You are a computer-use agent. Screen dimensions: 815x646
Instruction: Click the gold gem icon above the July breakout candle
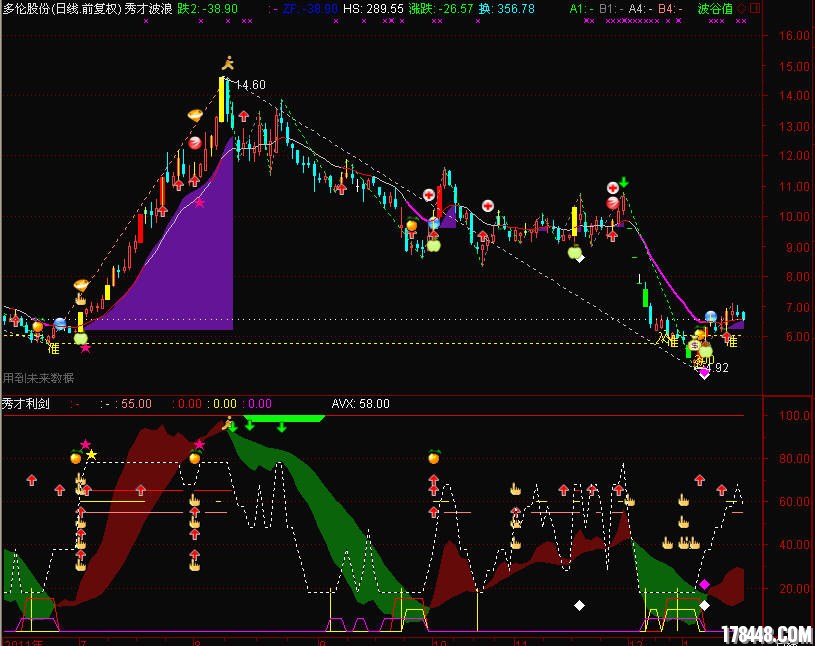click(81, 285)
